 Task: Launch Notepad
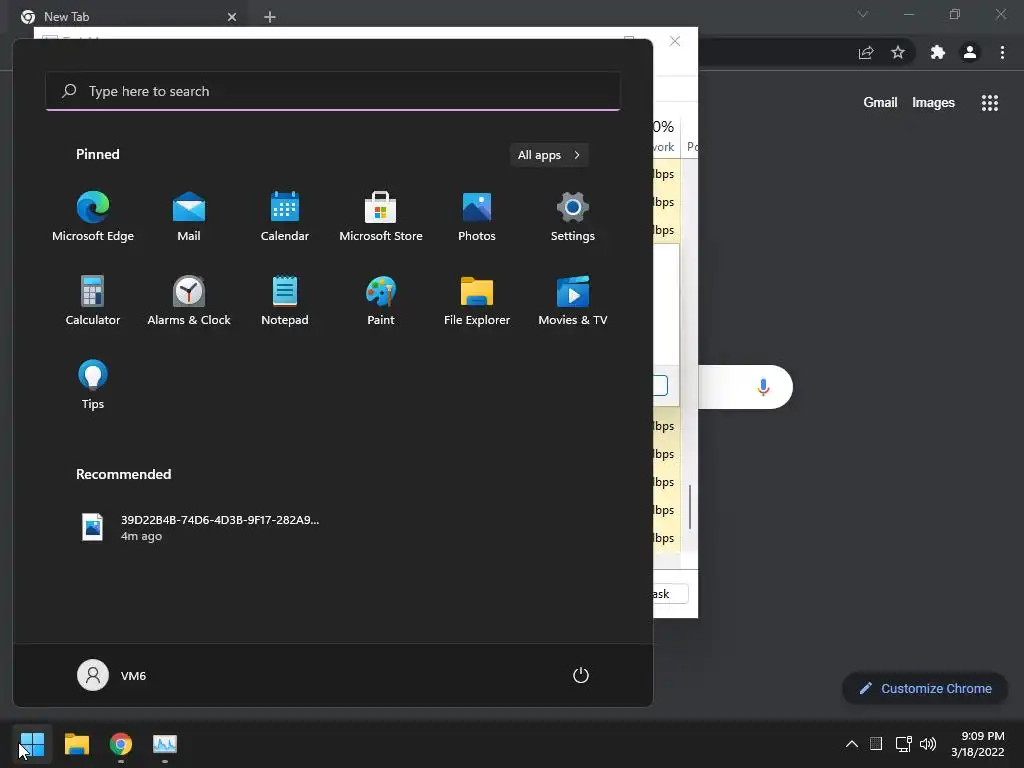pyautogui.click(x=285, y=300)
